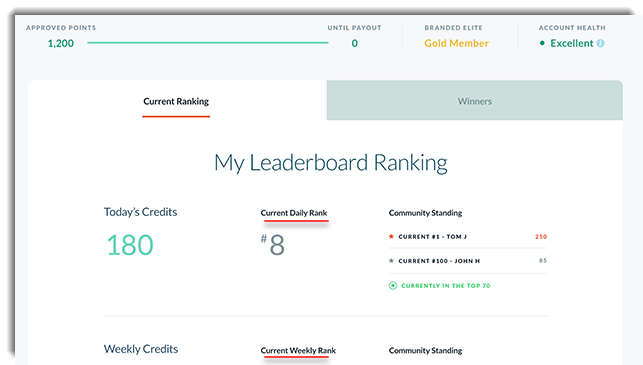Click the My Leaderboard Ranking heading
Screen dimensions: 643x365
(x=331, y=163)
